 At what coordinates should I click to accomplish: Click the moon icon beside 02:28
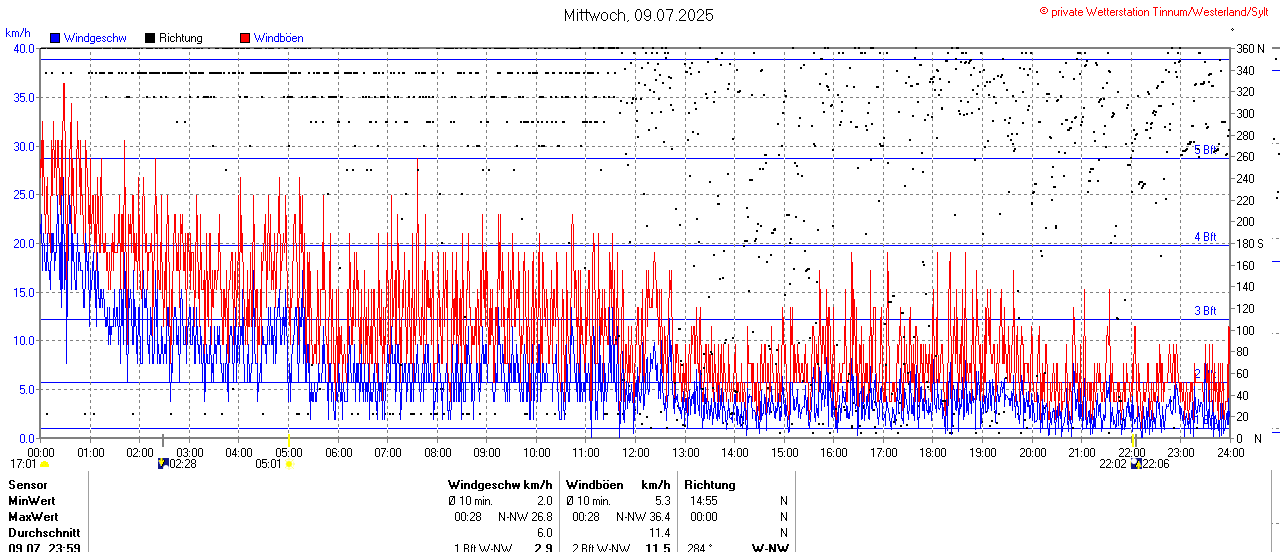tap(163, 463)
